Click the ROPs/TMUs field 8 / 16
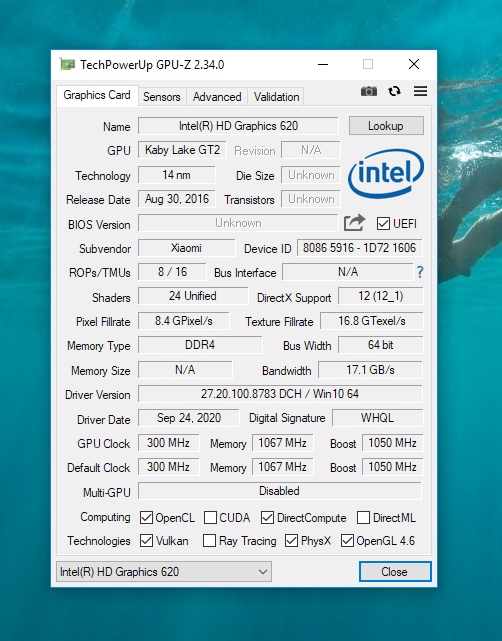Screen dimensions: 502x641 [x=172, y=272]
